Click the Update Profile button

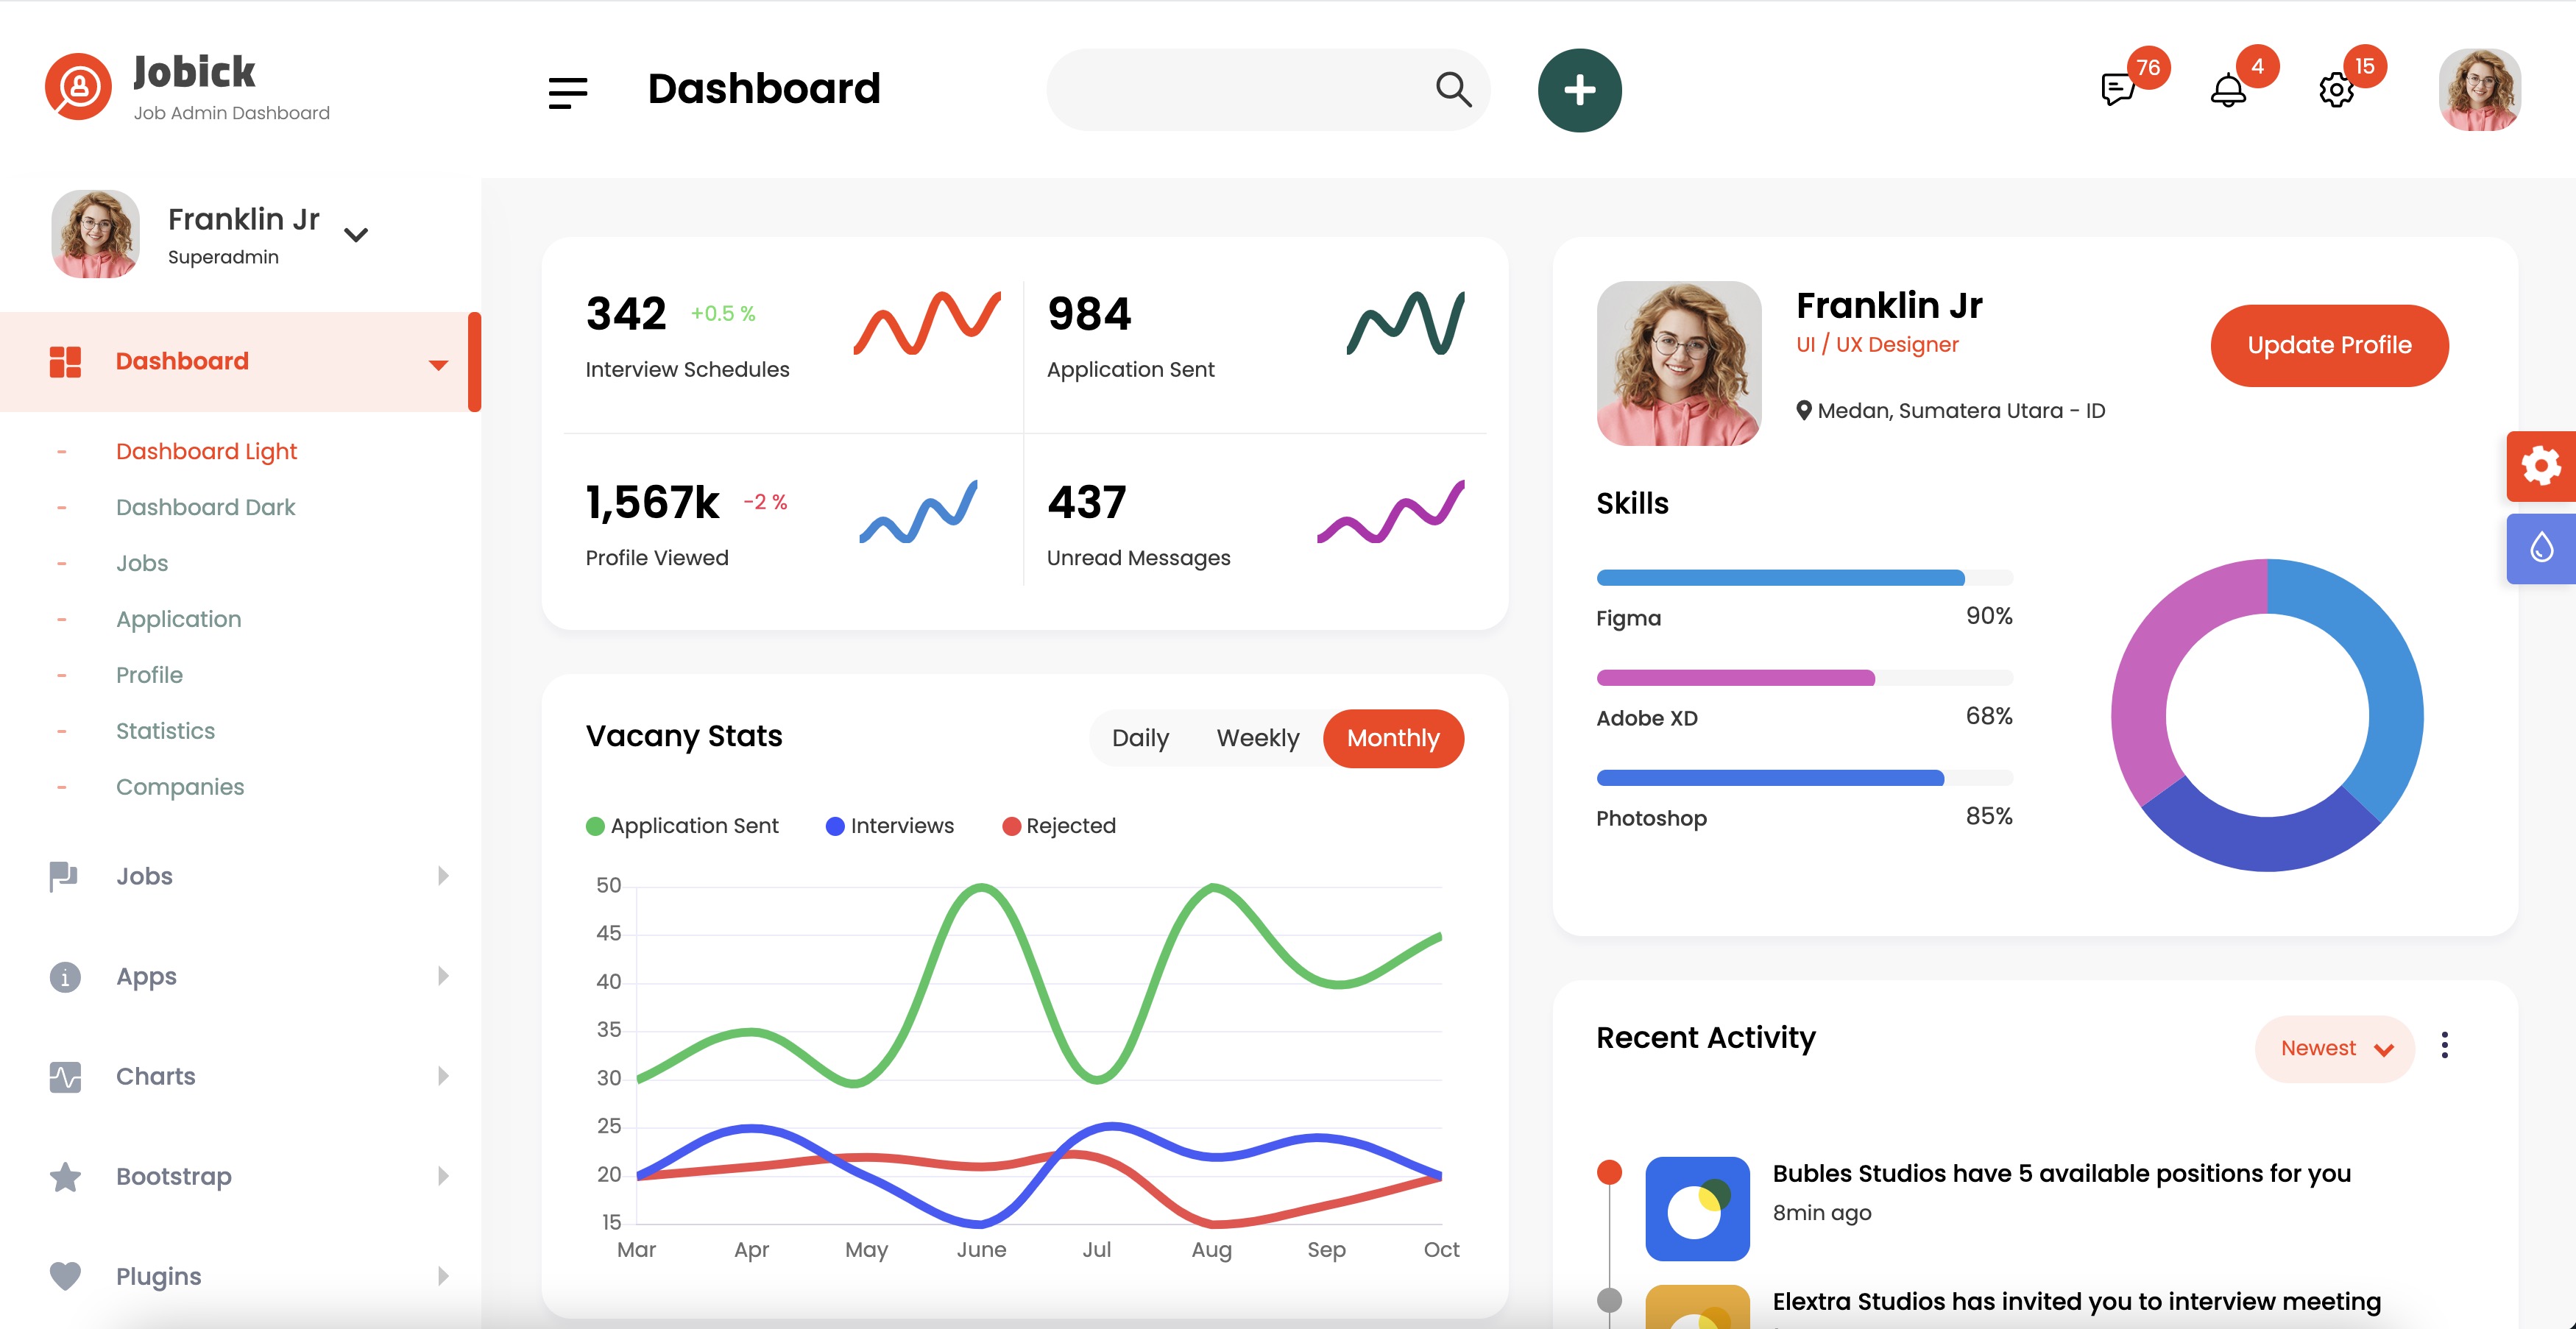2329,344
